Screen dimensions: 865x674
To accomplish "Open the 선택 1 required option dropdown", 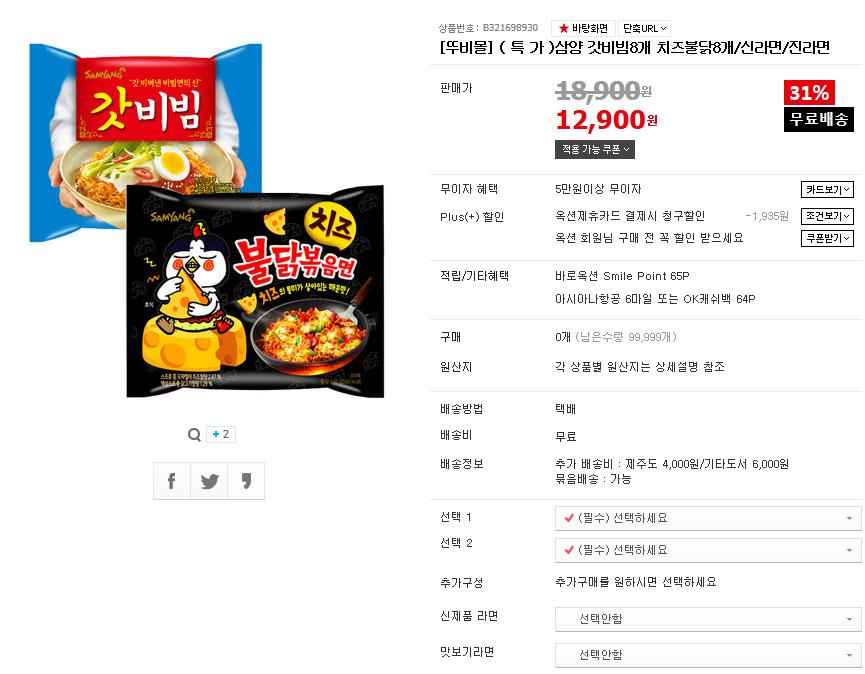I will coord(708,518).
